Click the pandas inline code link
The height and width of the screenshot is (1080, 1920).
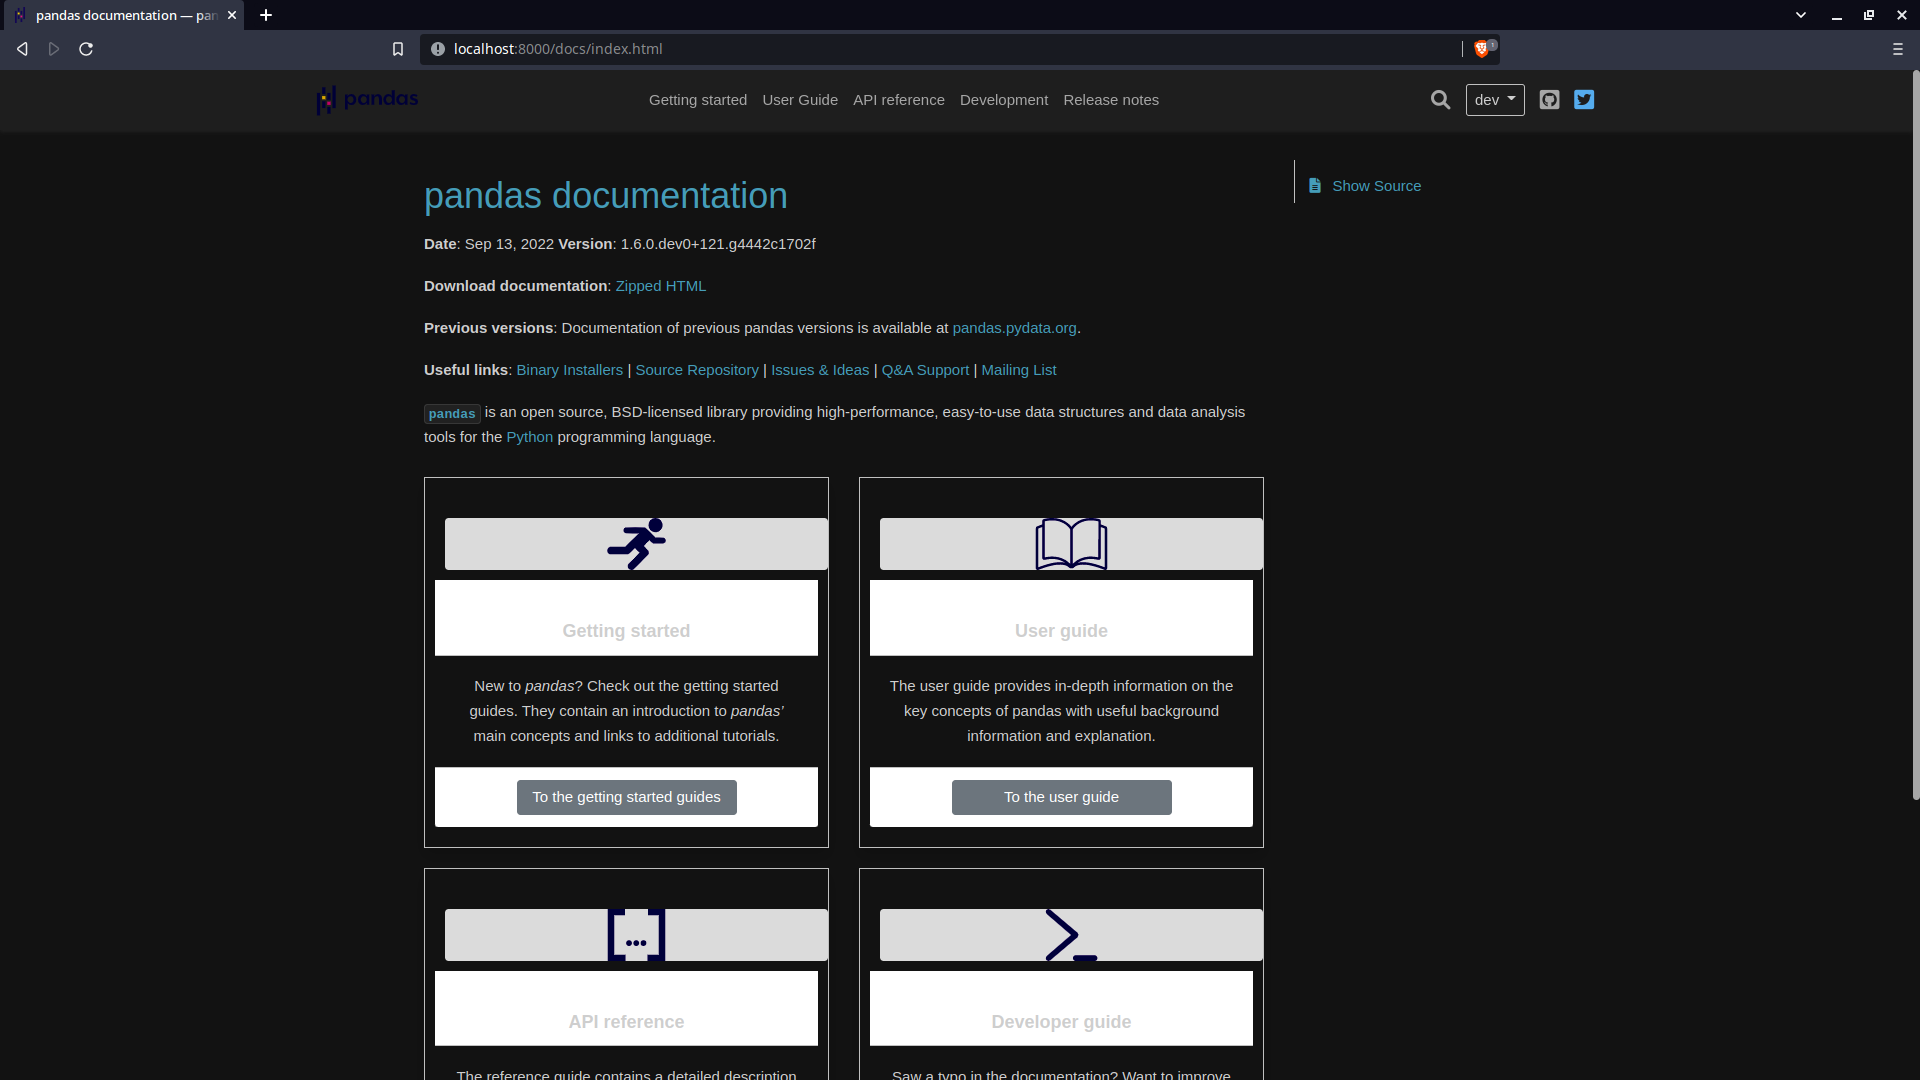452,413
